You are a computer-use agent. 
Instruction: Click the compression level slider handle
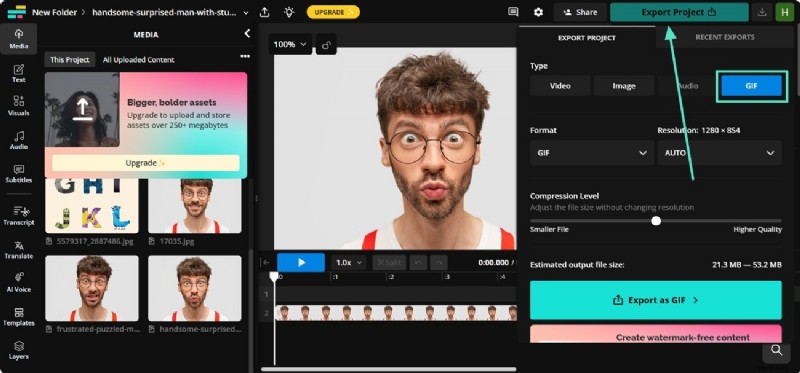click(x=656, y=220)
